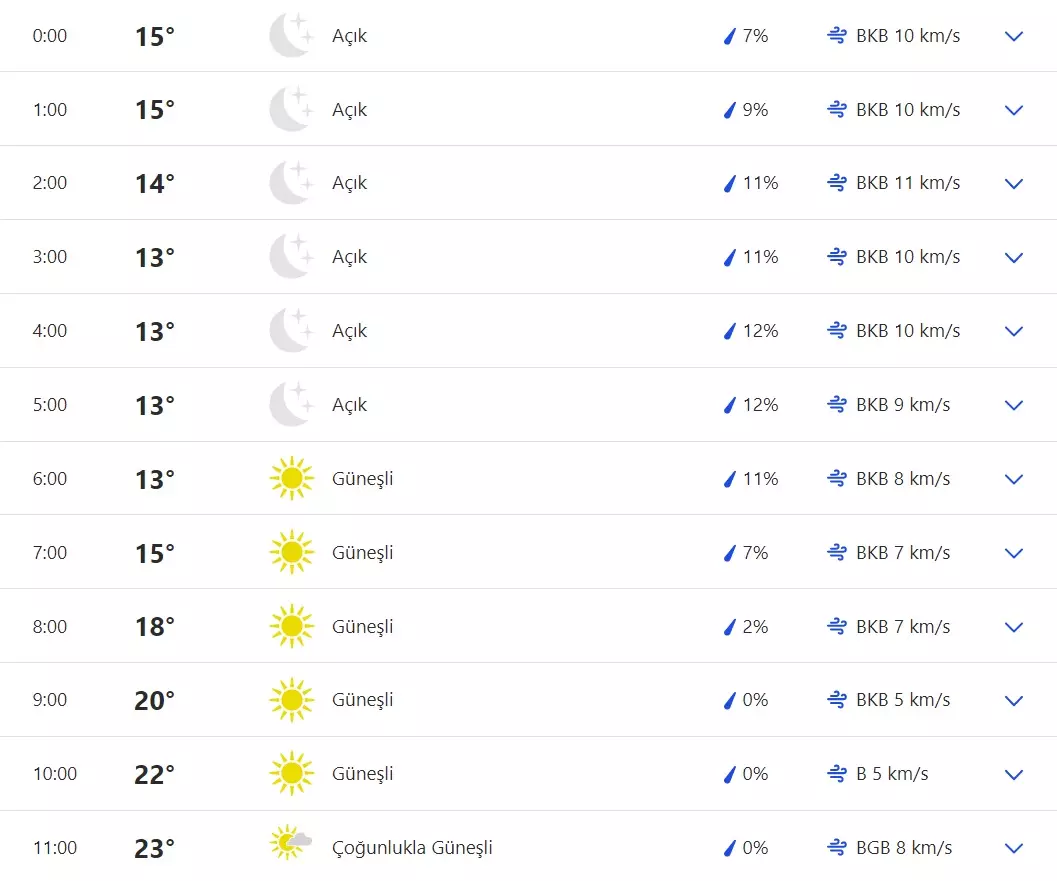The width and height of the screenshot is (1057, 881).
Task: Open details for the 7:00 forecast
Action: 1014,553
